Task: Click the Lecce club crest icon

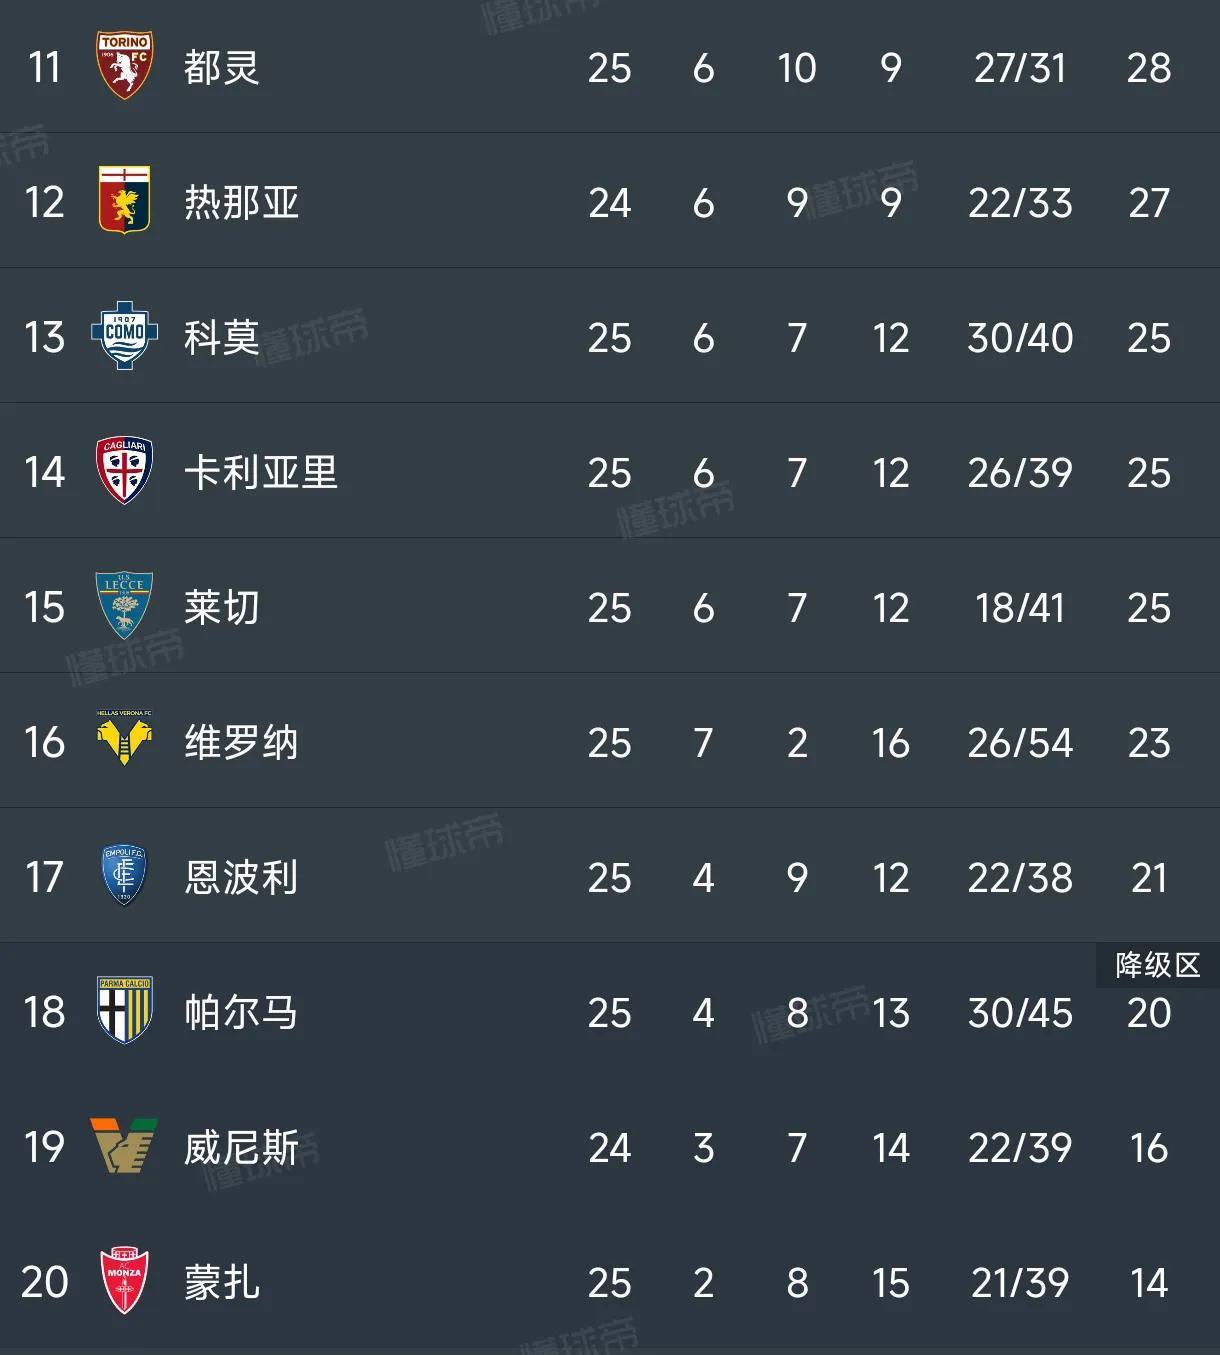Action: 123,606
